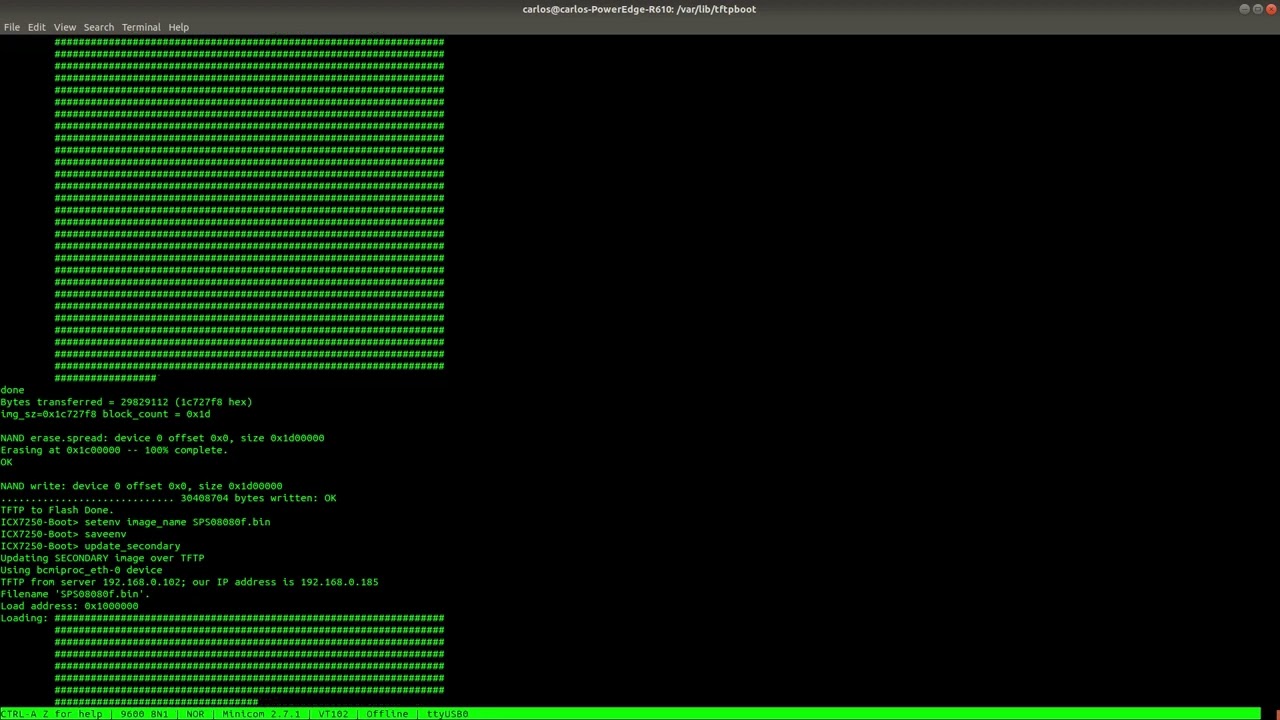Click the '9600 8N1' status entry
The width and height of the screenshot is (1280, 720).
click(145, 714)
